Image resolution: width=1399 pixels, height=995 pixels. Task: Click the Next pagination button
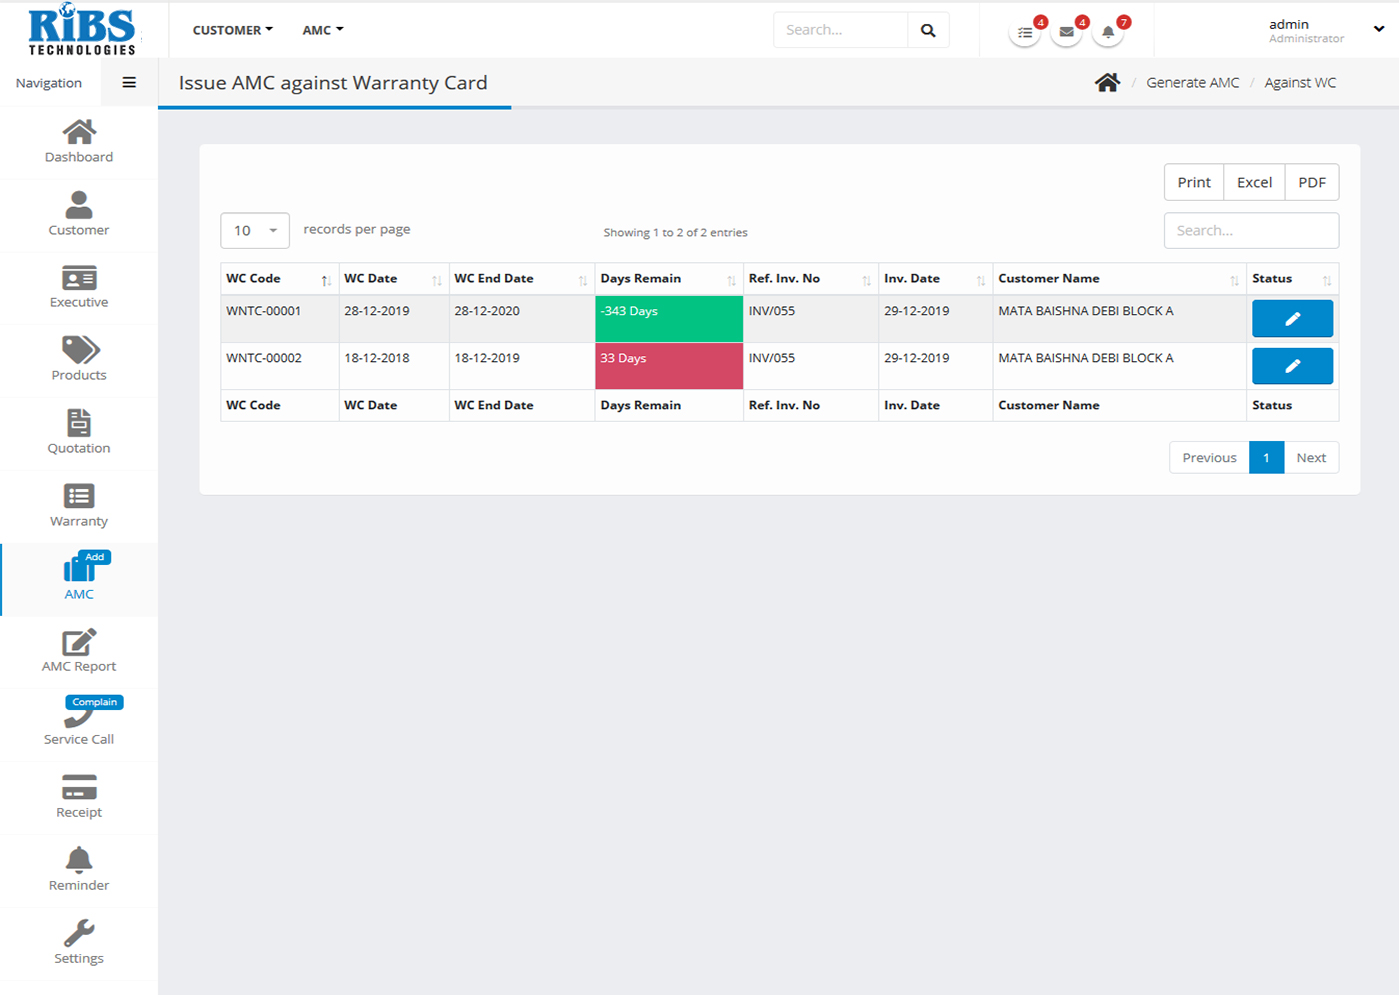[x=1311, y=458]
